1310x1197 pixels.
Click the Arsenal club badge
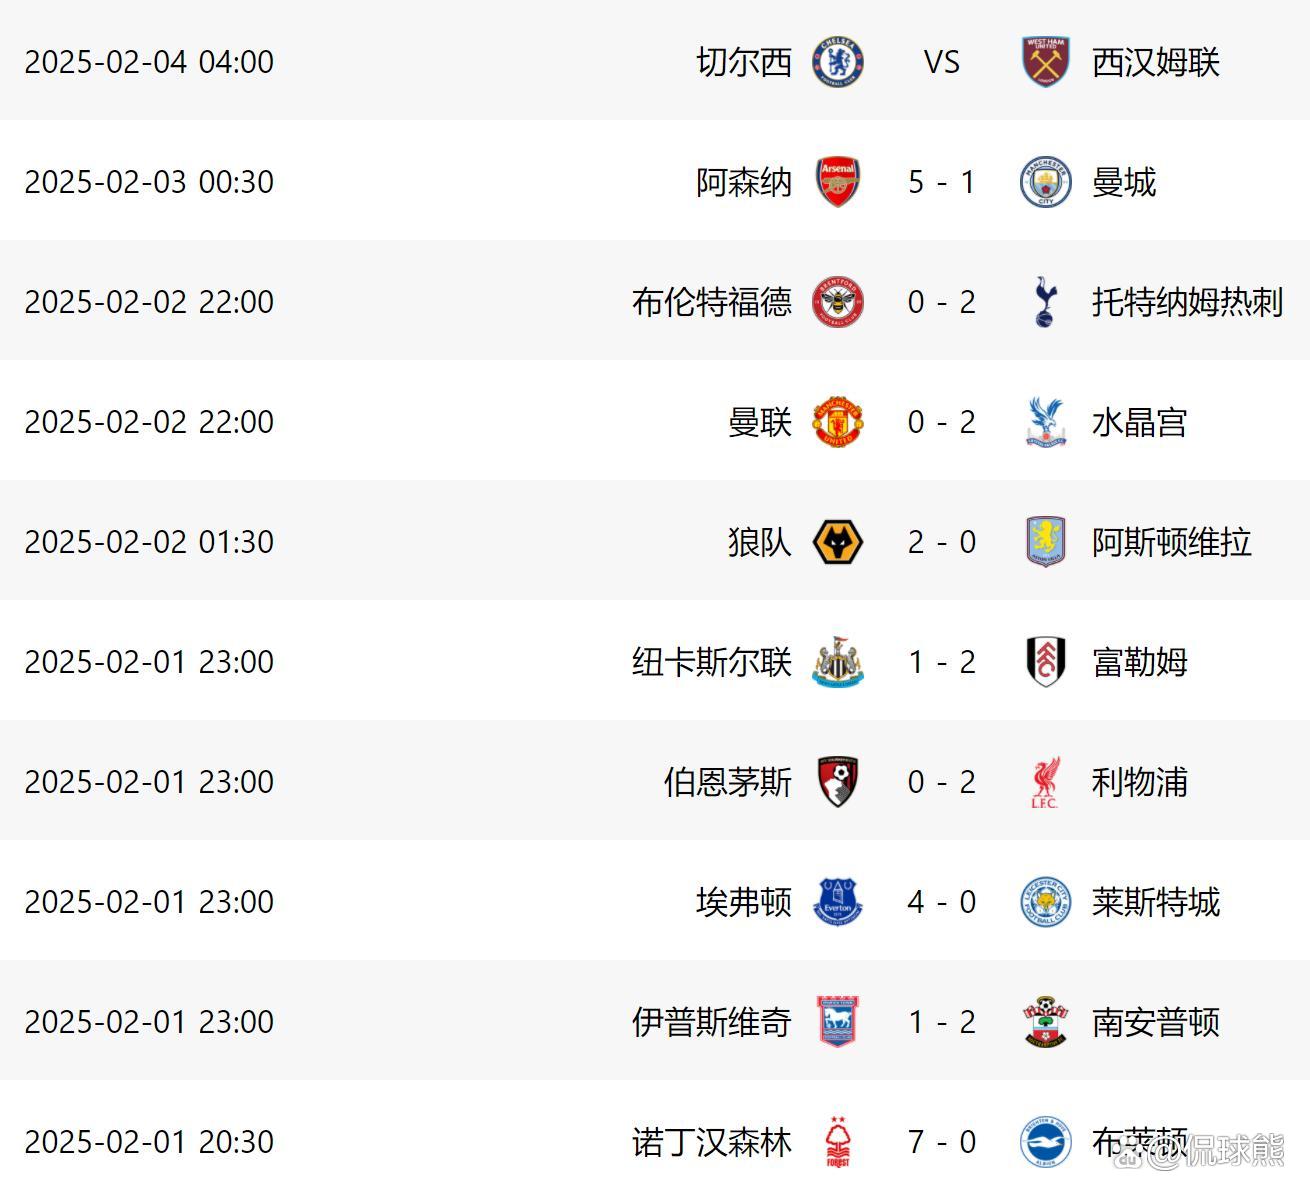(838, 181)
